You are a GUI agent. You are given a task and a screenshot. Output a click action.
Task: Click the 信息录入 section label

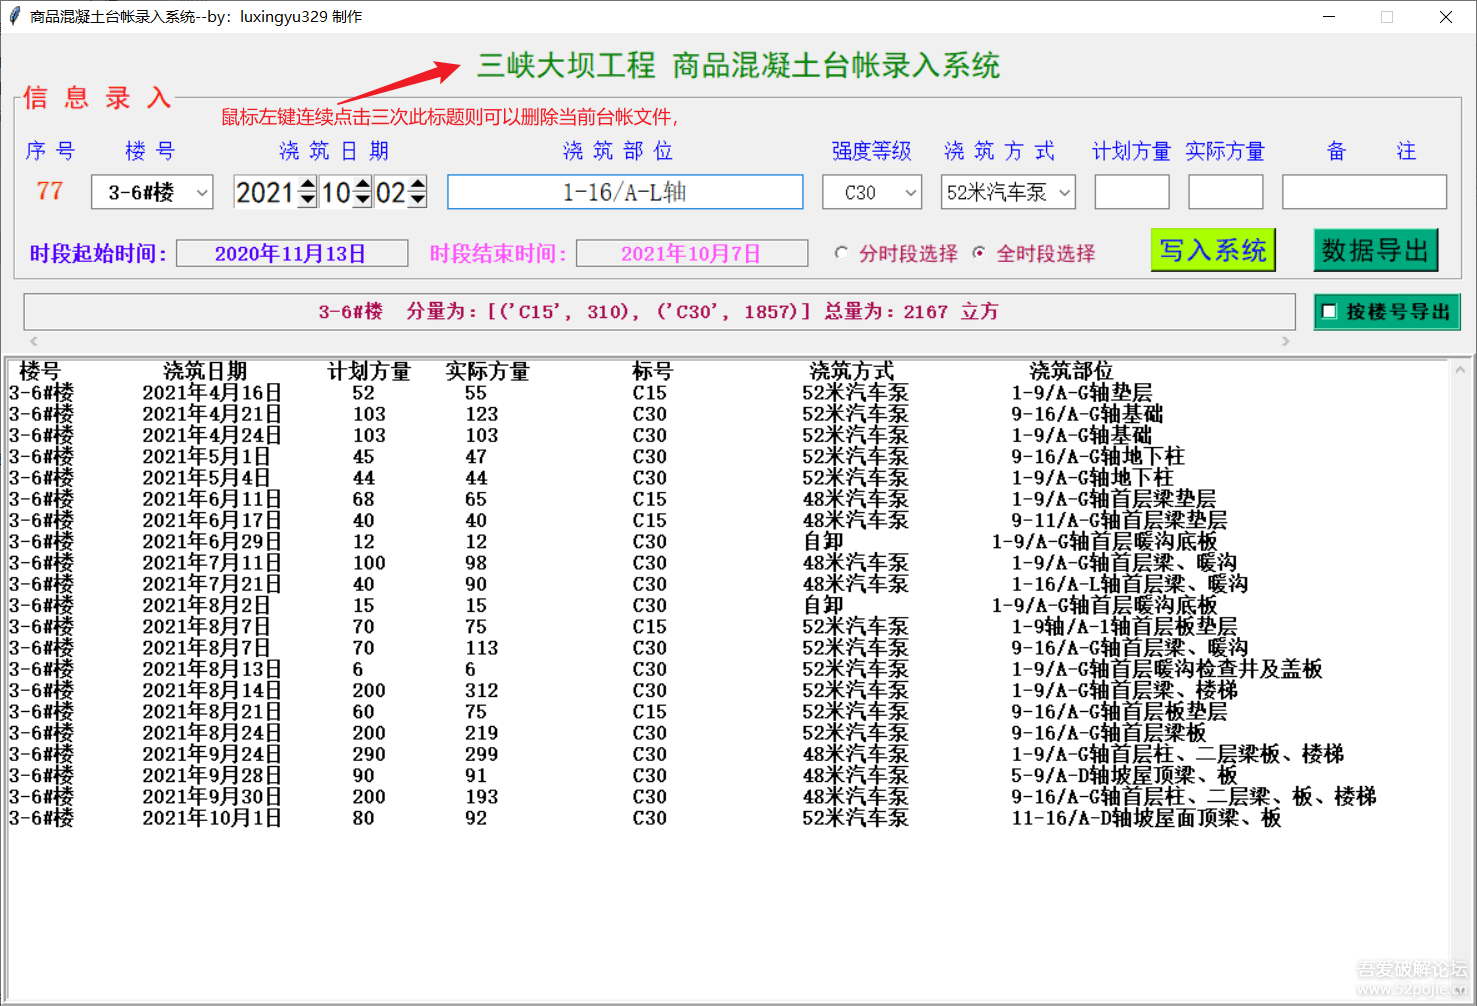tap(98, 98)
